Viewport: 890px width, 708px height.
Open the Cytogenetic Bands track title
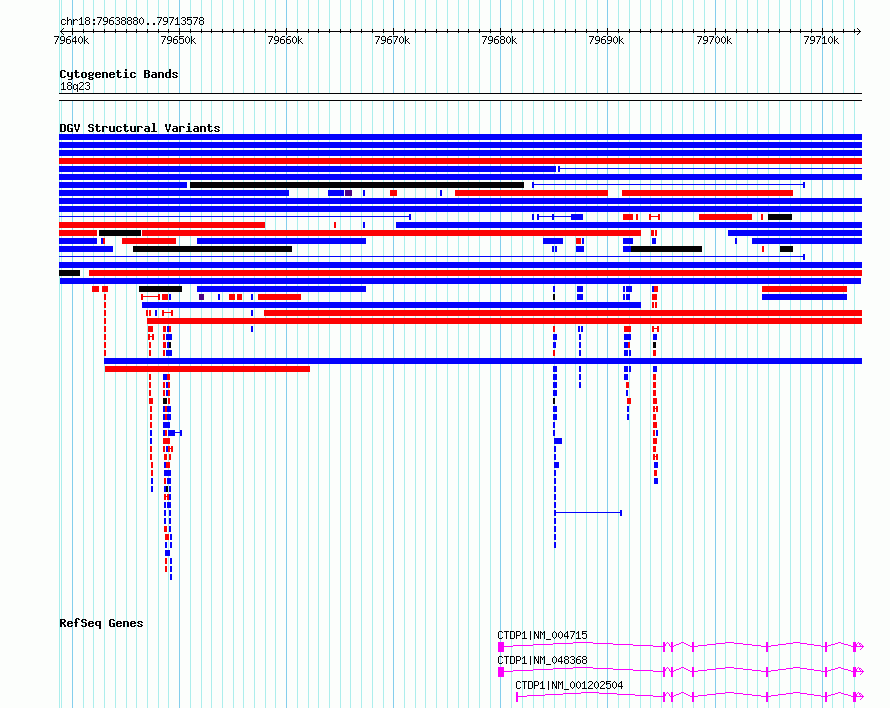119,74
